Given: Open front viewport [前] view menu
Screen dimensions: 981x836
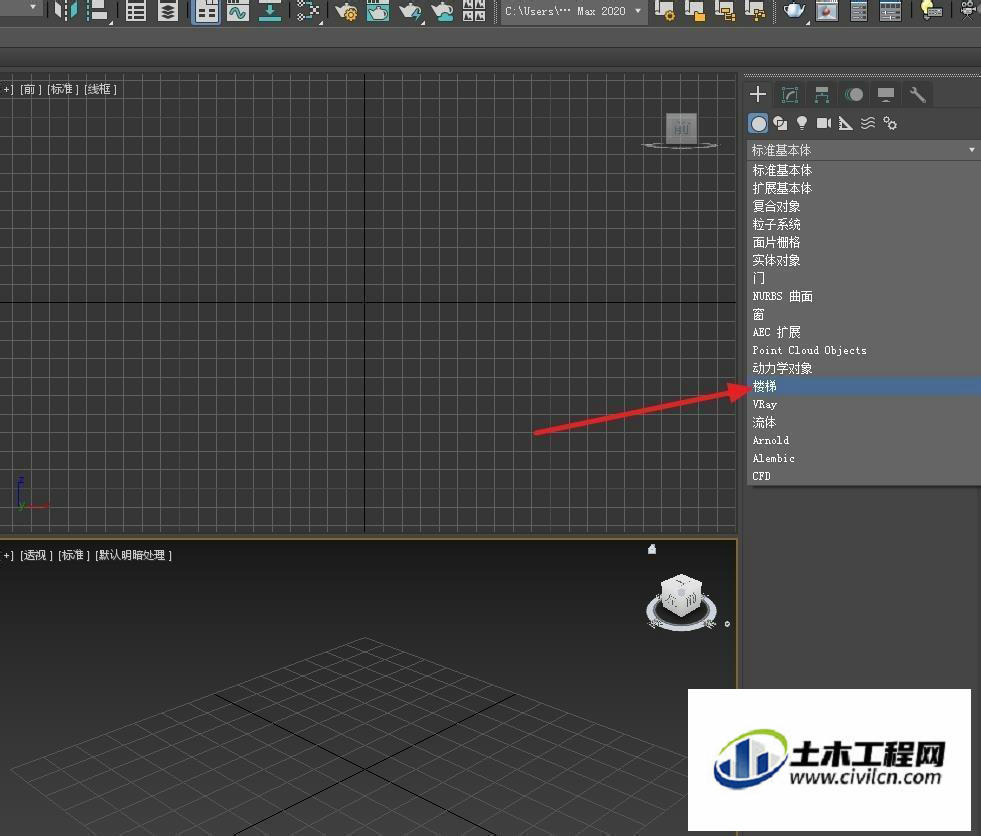Looking at the screenshot, I should click(x=30, y=89).
